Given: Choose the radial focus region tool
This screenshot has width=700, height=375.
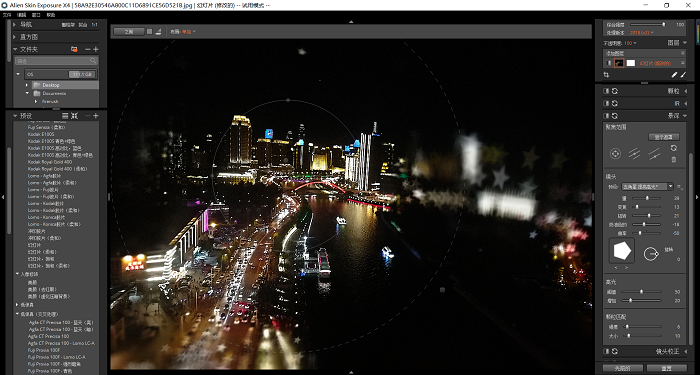Looking at the screenshot, I should (616, 154).
